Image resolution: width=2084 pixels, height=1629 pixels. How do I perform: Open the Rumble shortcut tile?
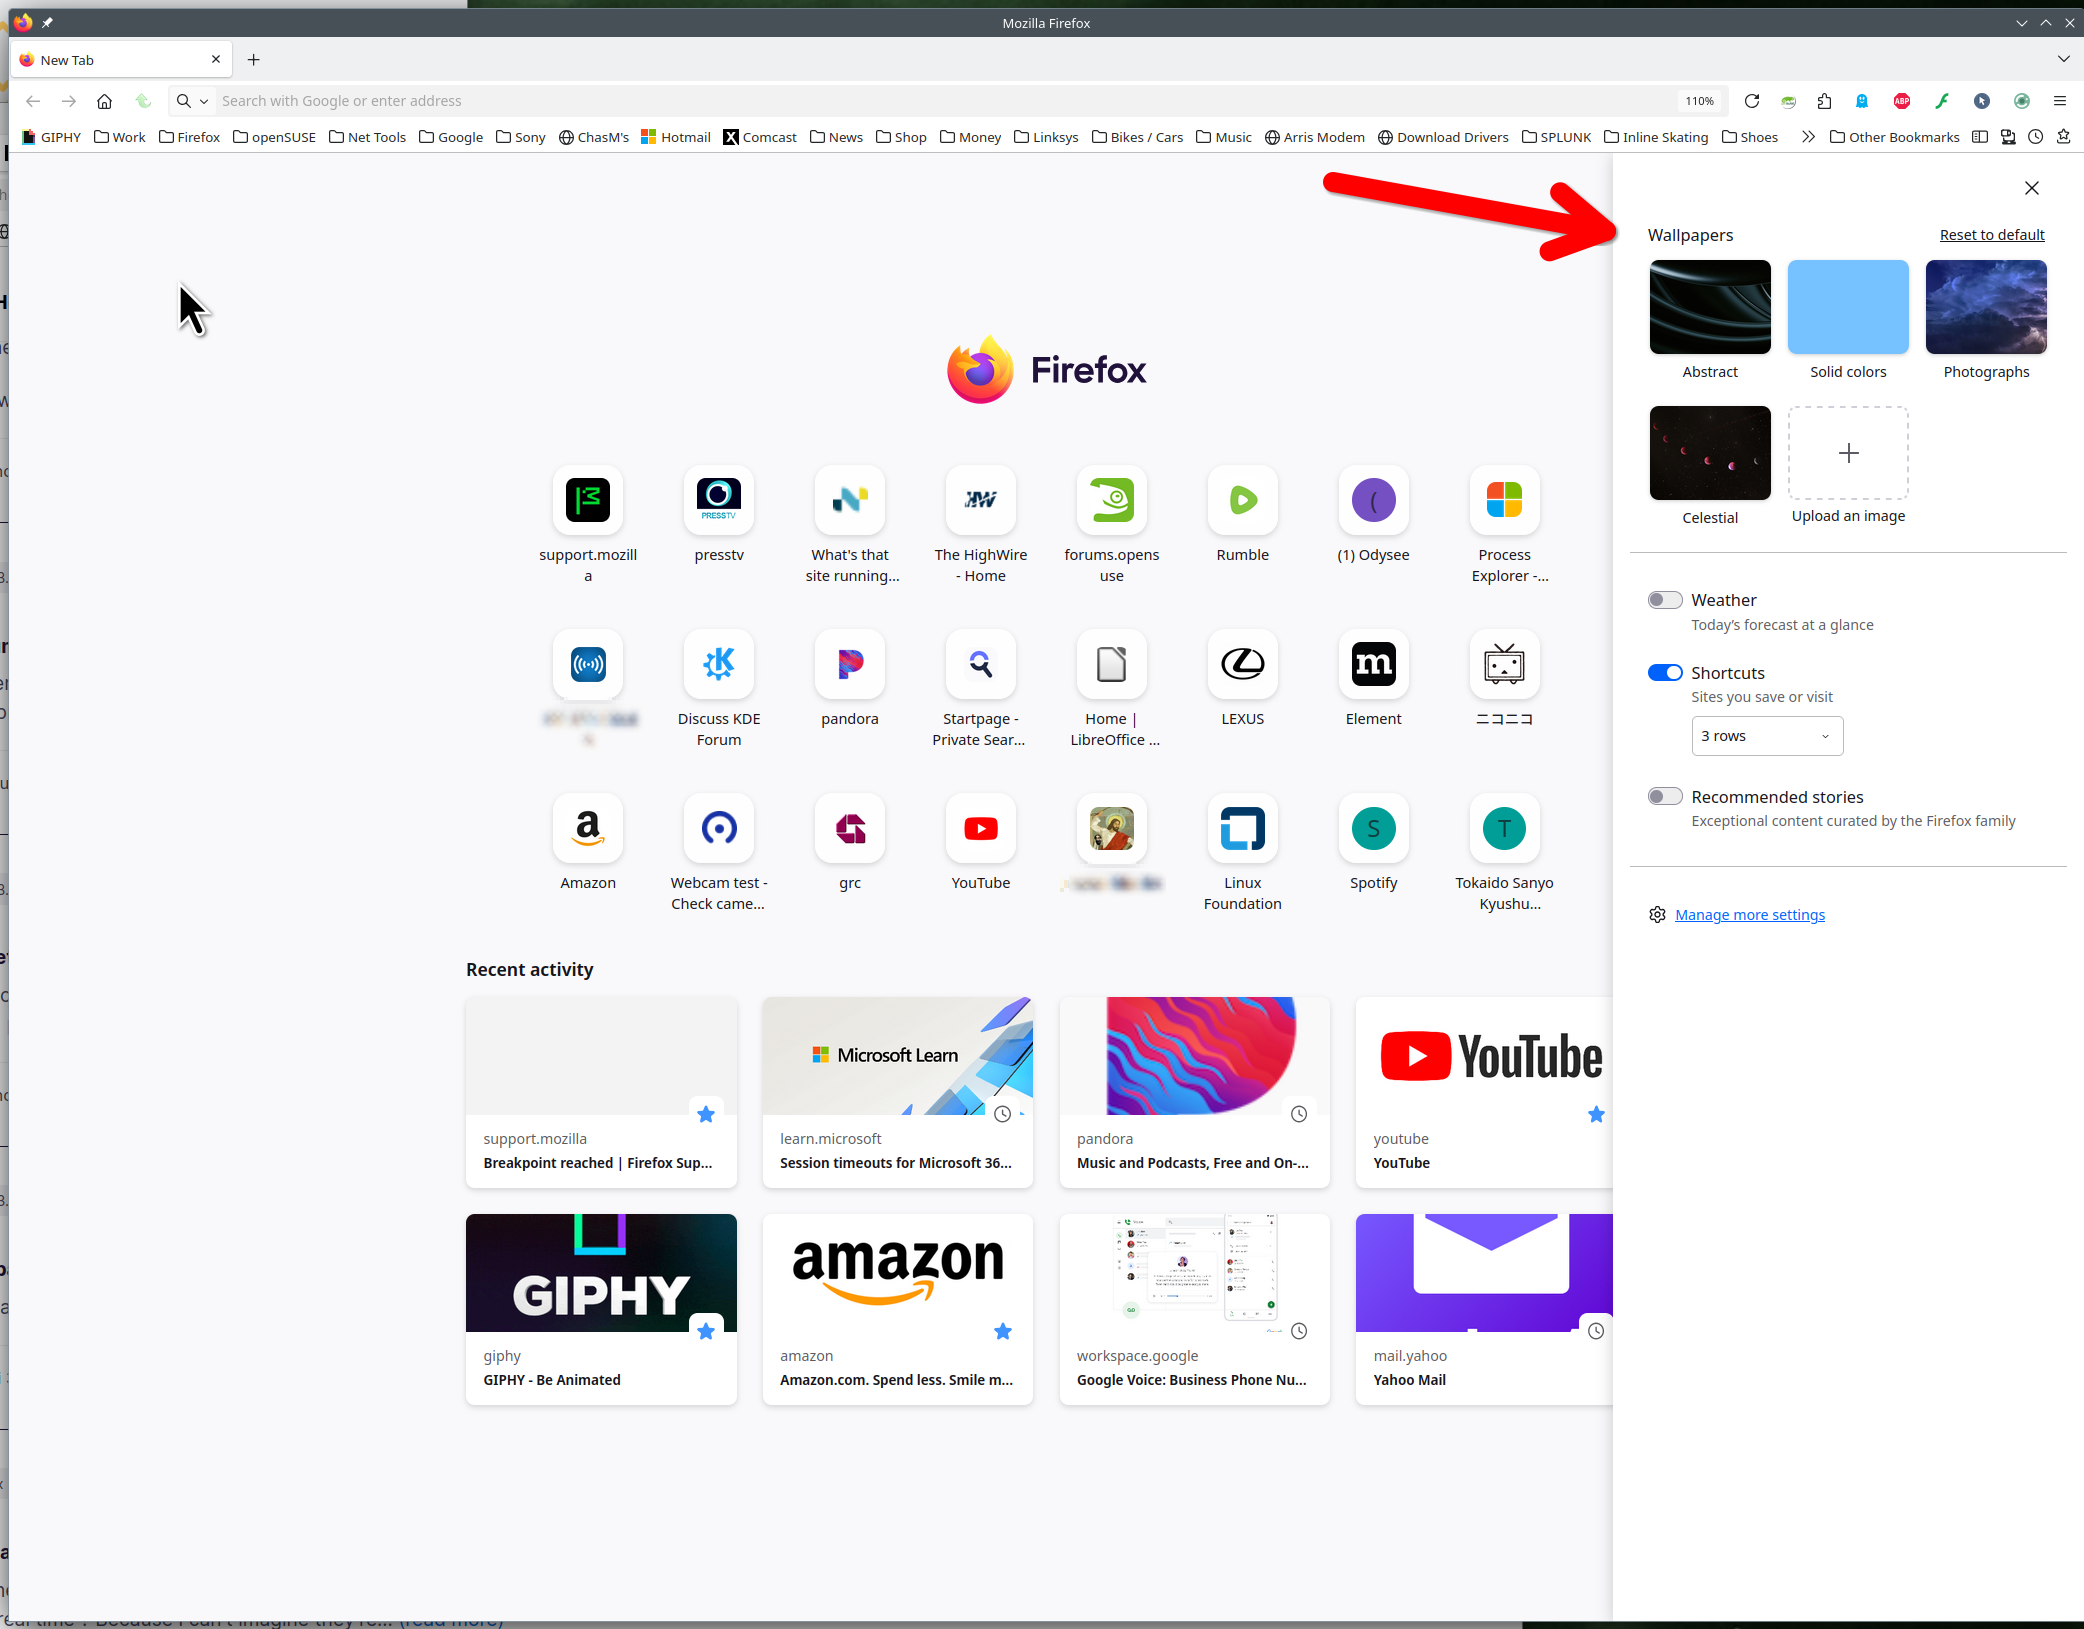(1242, 501)
